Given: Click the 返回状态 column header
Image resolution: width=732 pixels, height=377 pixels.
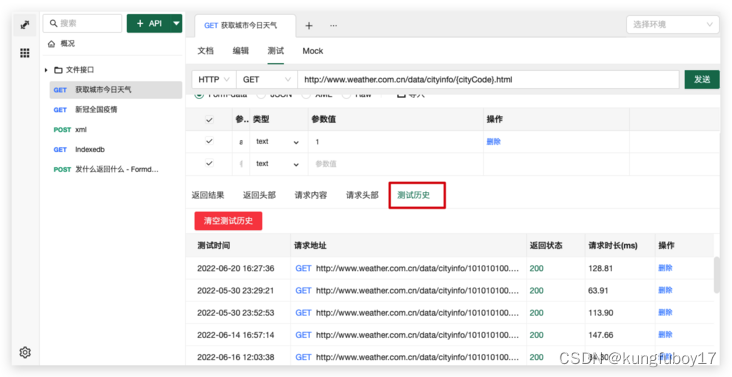Looking at the screenshot, I should click(x=545, y=245).
